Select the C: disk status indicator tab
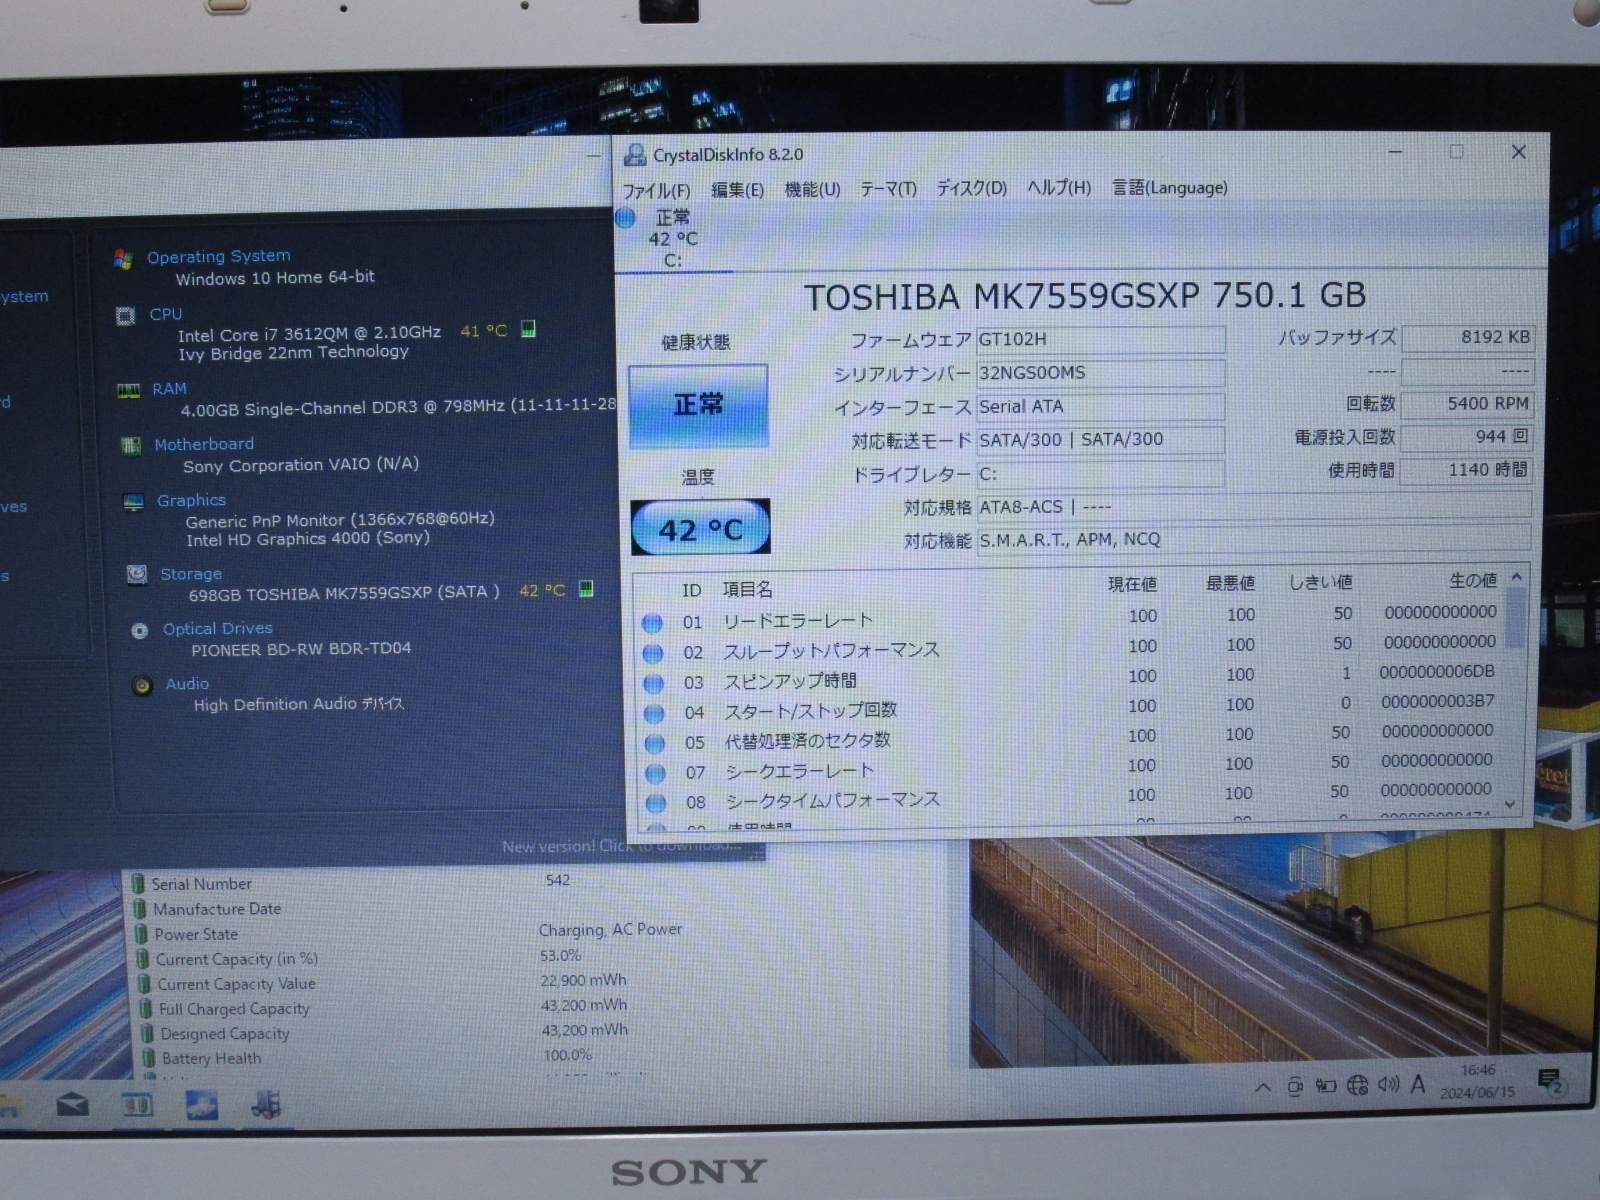 pyautogui.click(x=673, y=239)
